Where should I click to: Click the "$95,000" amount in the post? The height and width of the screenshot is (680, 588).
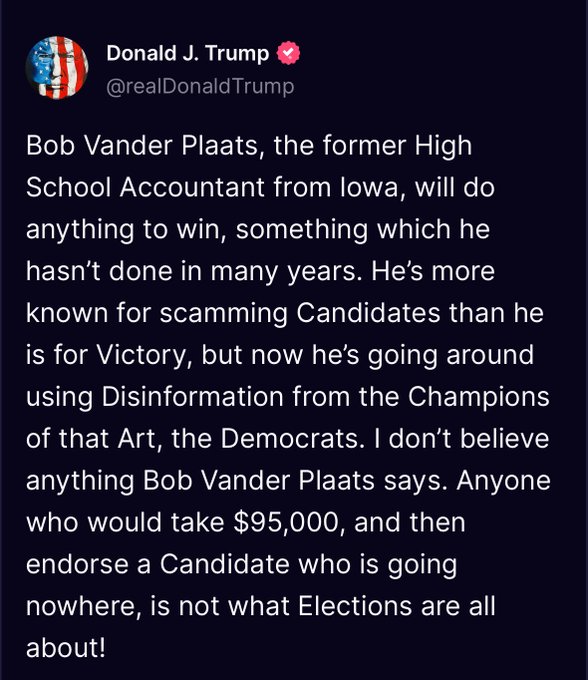286,523
